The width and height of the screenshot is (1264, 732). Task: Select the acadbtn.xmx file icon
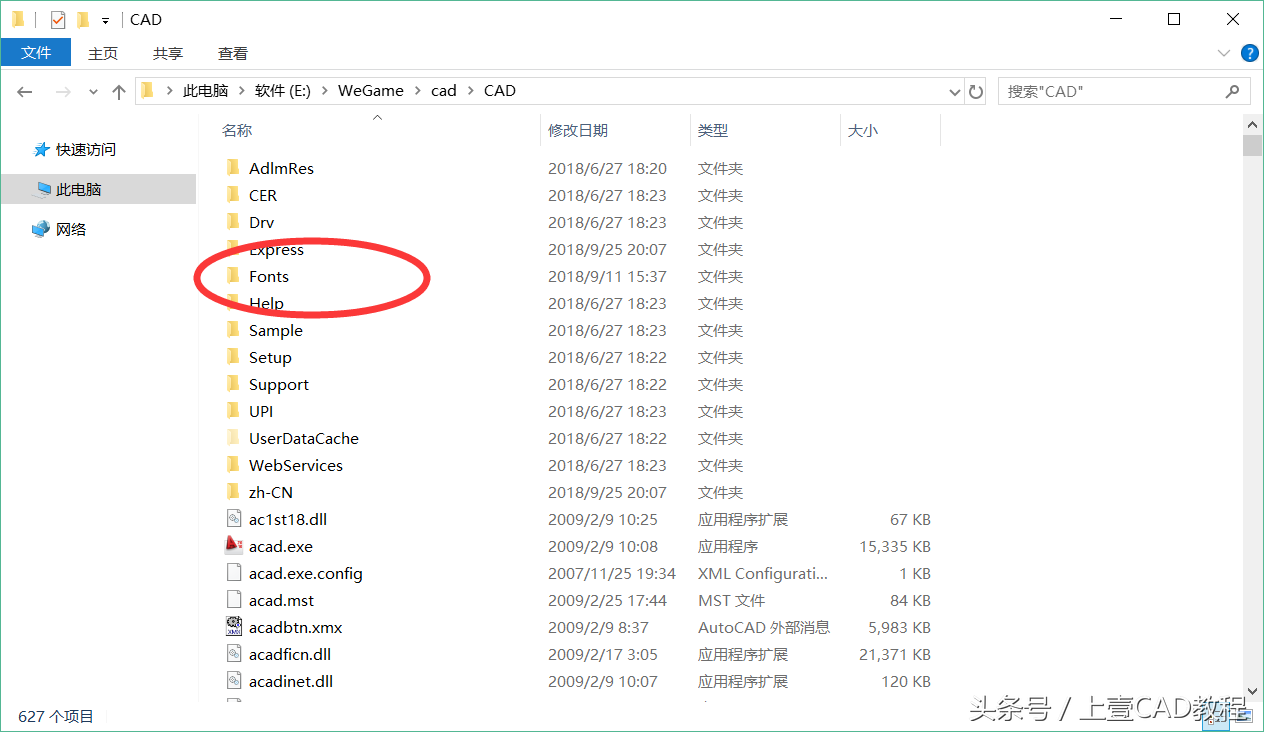point(234,627)
